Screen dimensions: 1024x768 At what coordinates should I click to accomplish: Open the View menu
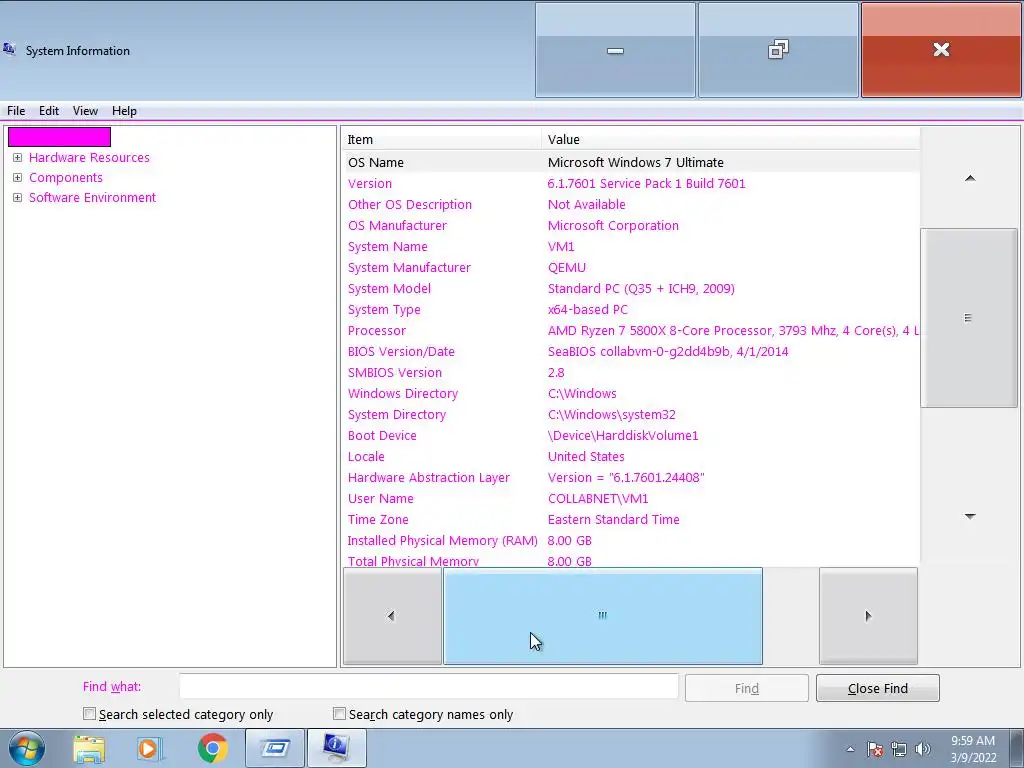tap(85, 110)
